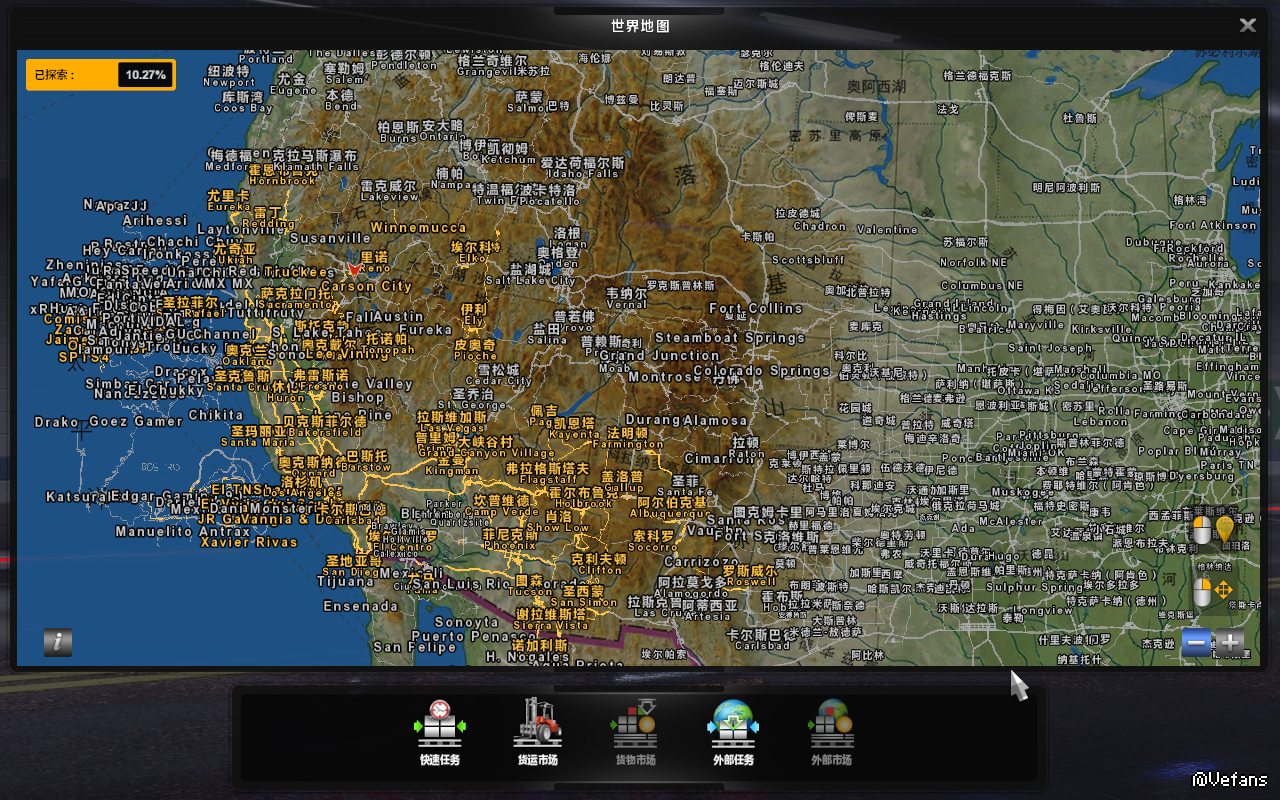Click the Chadron city label
The height and width of the screenshot is (800, 1280).
[x=819, y=227]
